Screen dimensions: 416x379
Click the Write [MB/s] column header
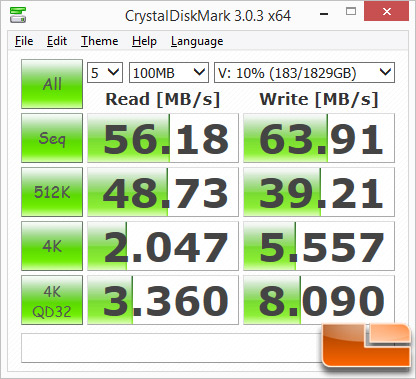pyautogui.click(x=319, y=99)
